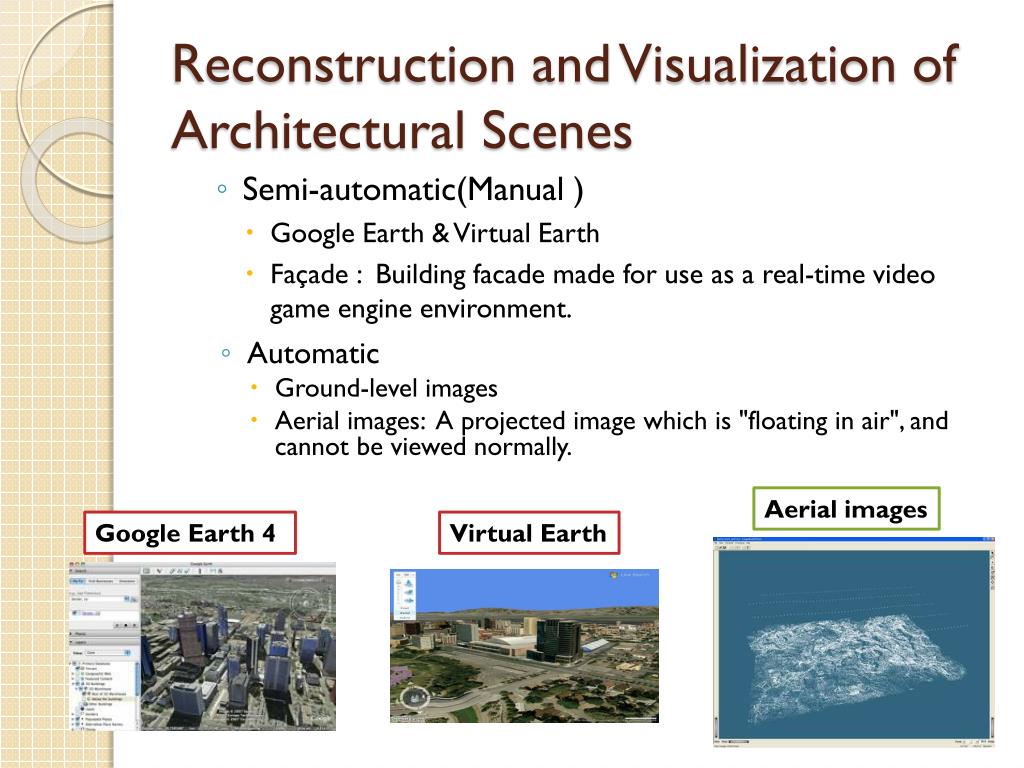Switch to Find Businesses tab in Google Earth
This screenshot has width=1024, height=768.
point(101,581)
